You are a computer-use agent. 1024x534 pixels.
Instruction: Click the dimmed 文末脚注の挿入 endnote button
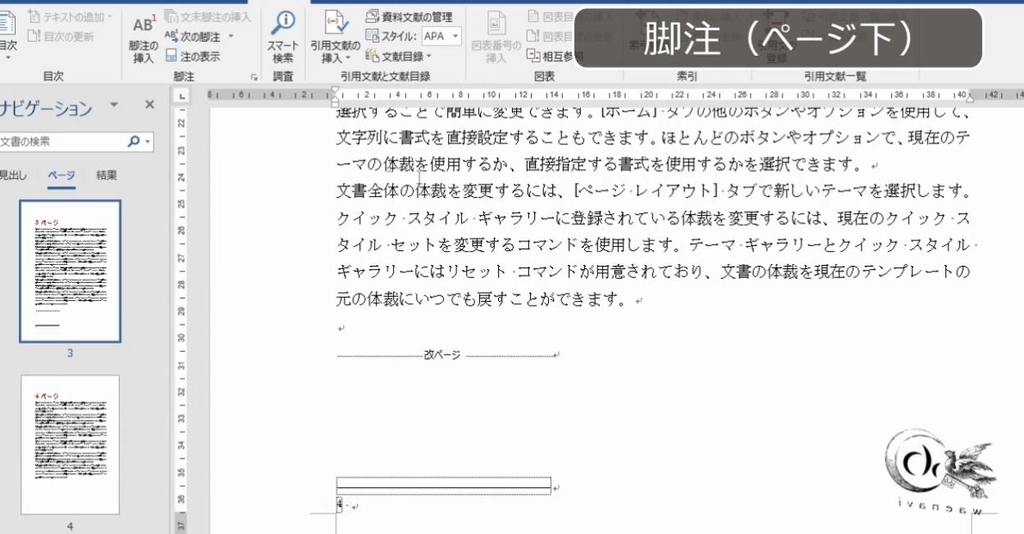tap(208, 16)
